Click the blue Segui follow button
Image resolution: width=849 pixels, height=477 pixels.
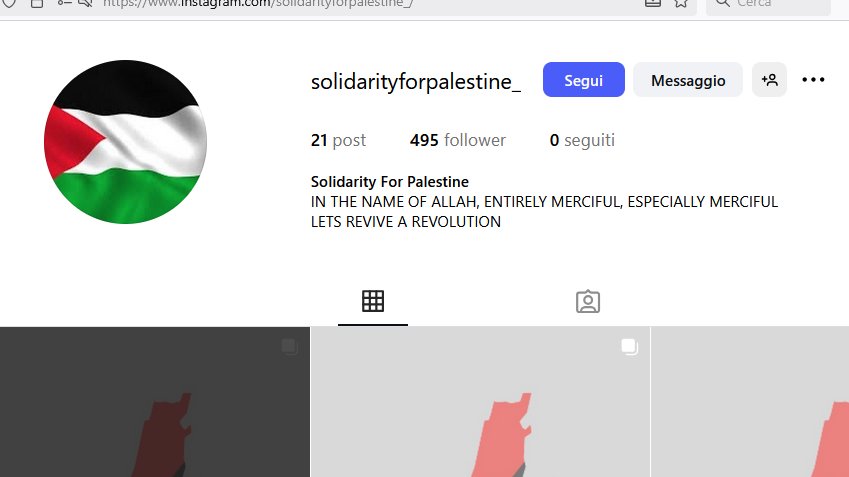click(x=584, y=80)
